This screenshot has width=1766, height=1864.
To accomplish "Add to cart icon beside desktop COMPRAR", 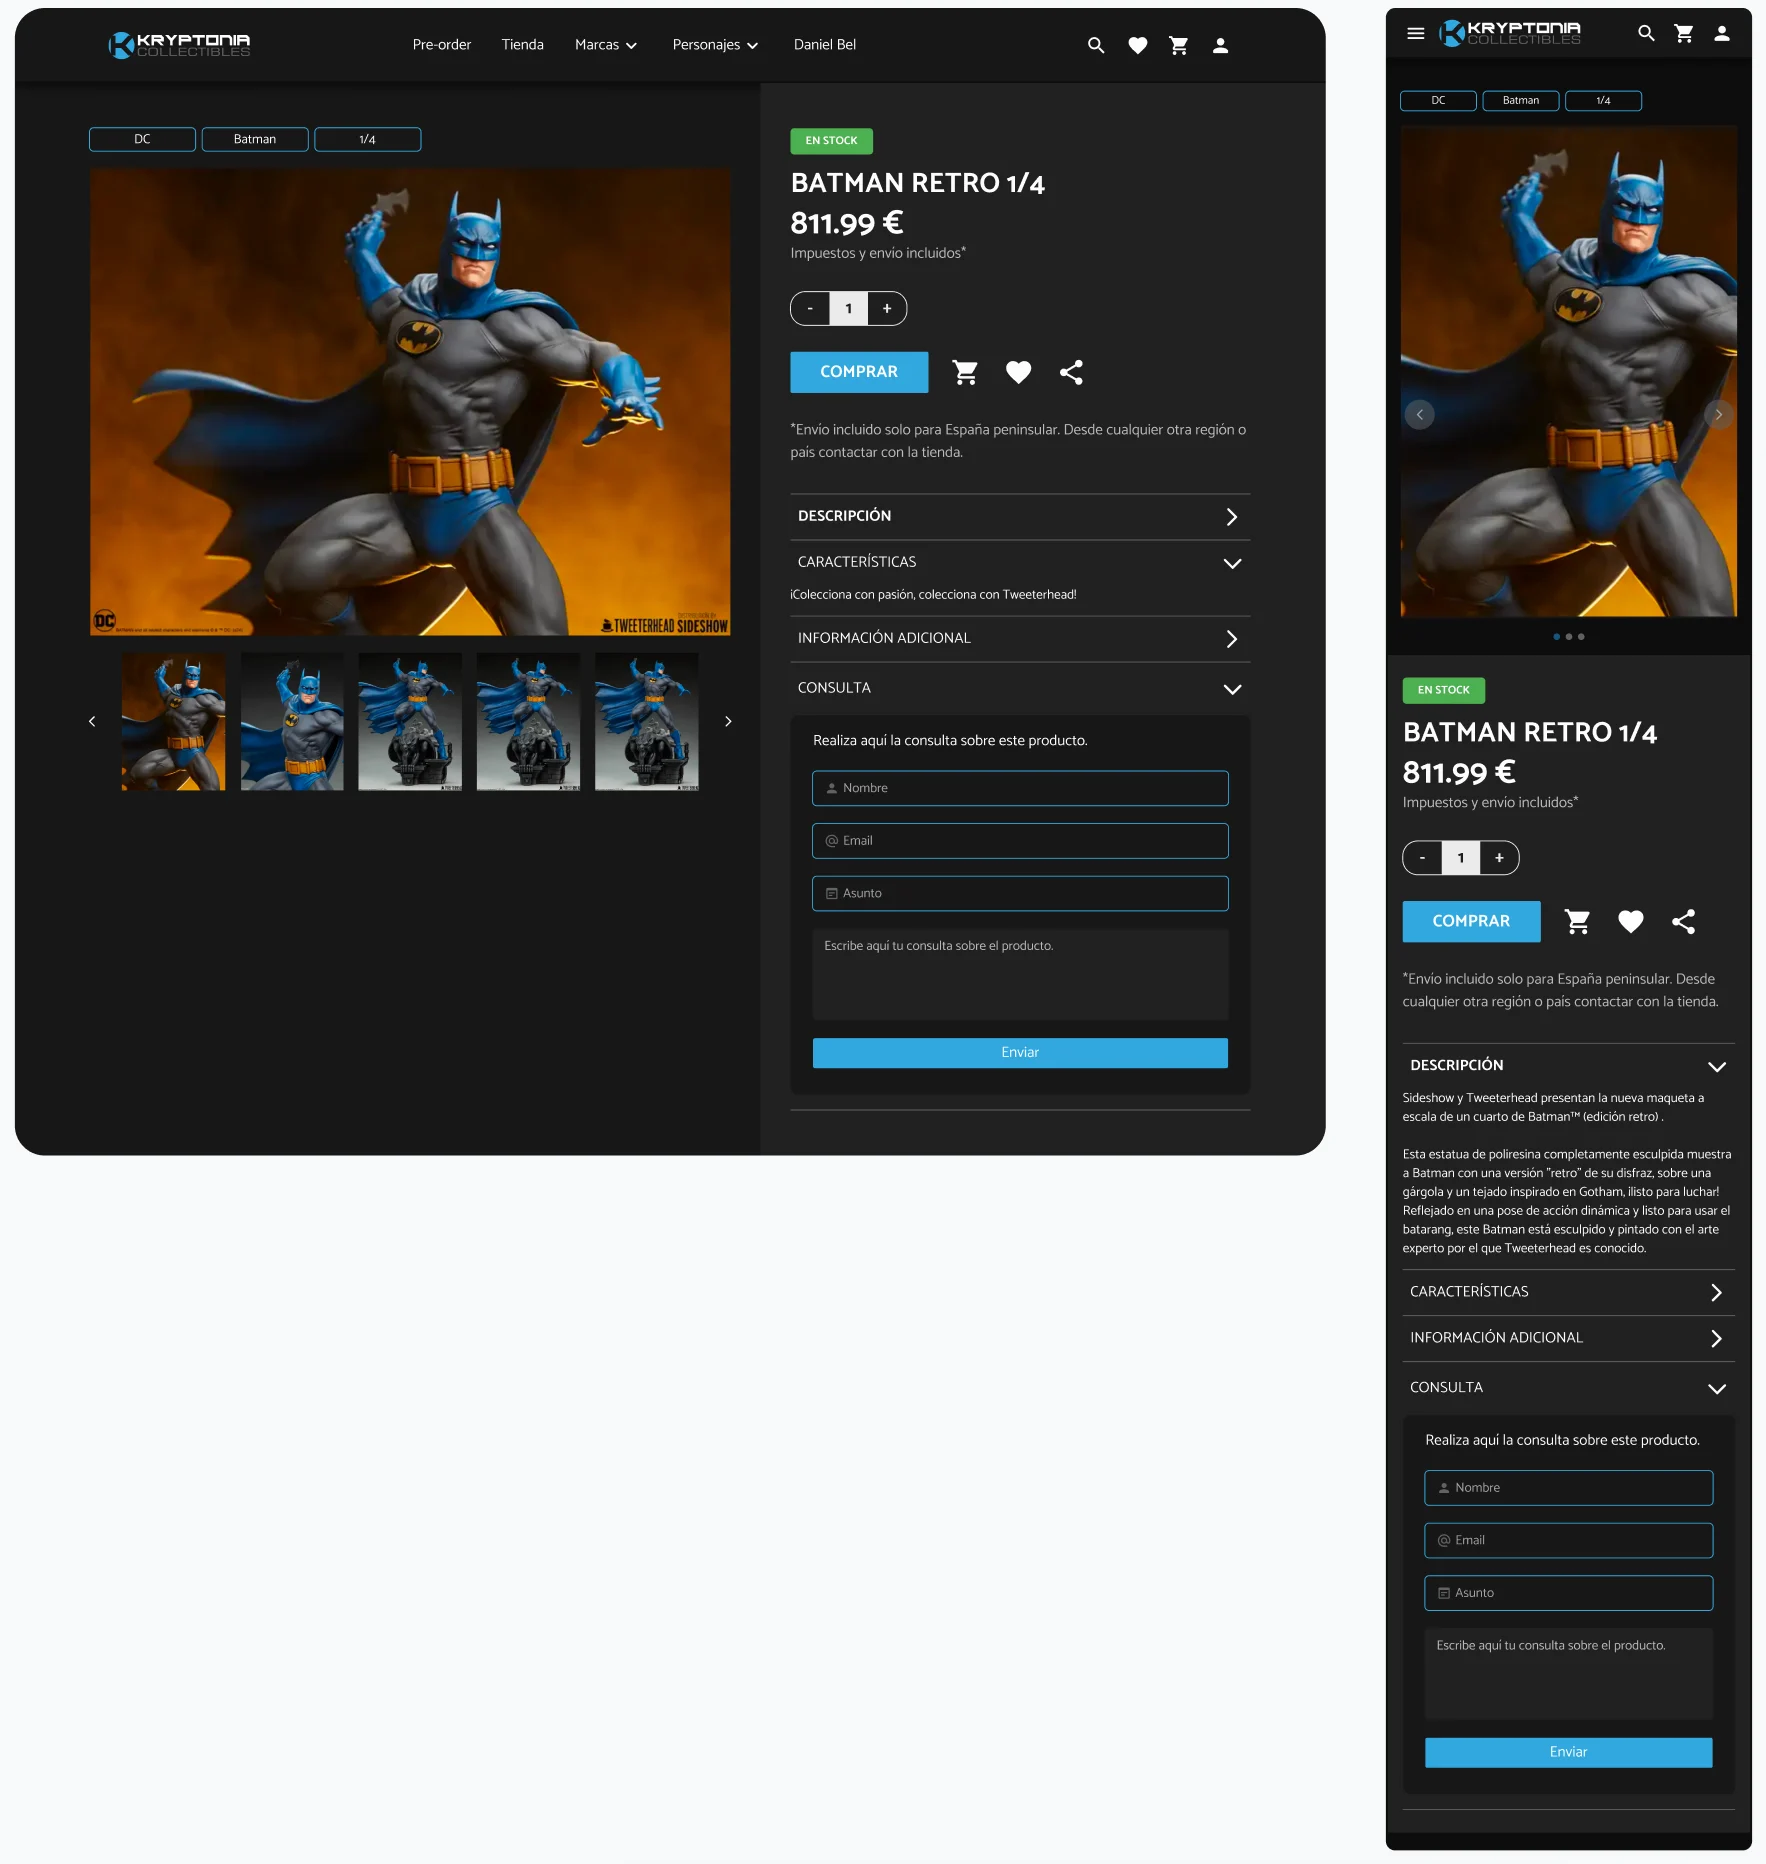I will tap(965, 372).
